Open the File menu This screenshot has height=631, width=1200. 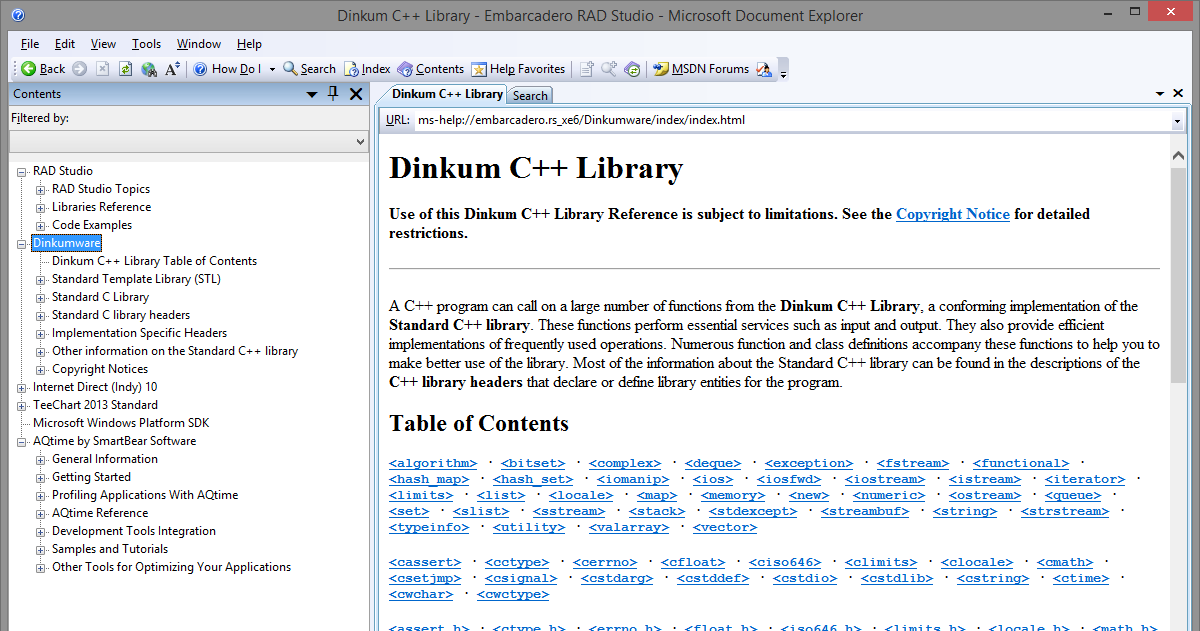(x=30, y=44)
